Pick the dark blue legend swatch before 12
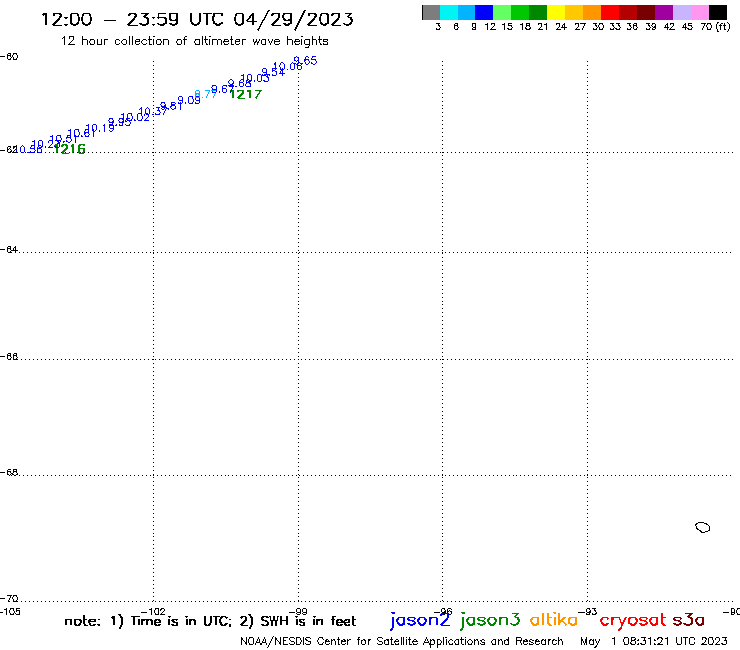740x650 pixels. click(485, 12)
